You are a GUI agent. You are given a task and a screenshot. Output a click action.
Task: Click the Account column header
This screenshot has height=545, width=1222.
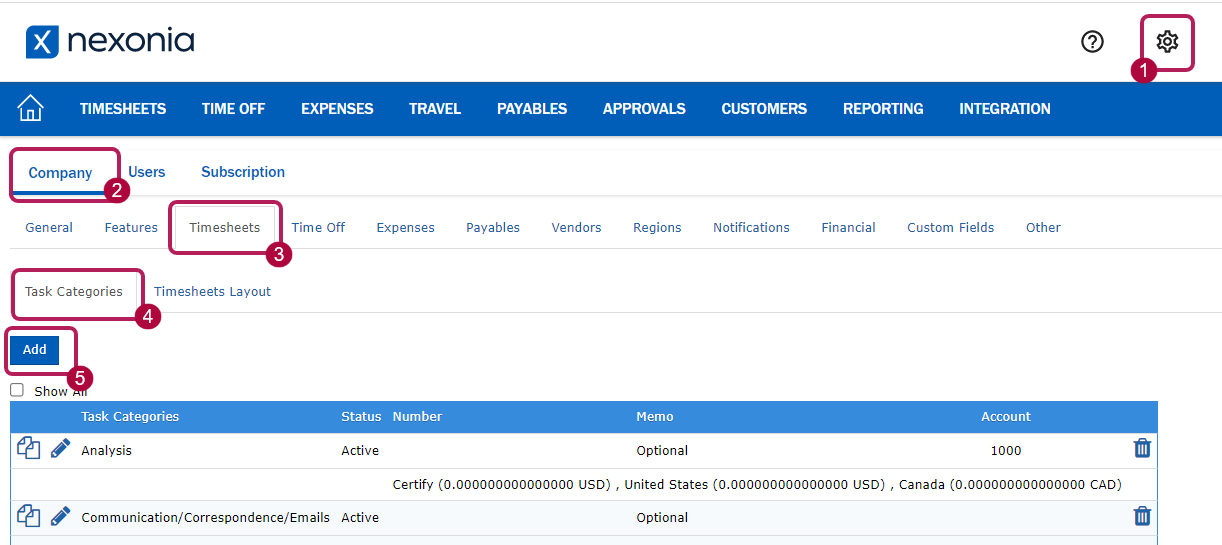[1006, 417]
